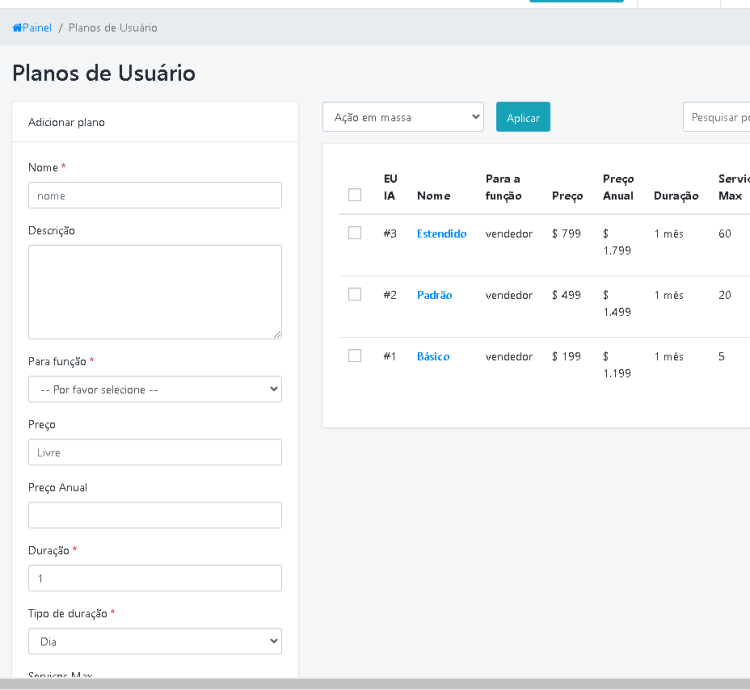Click the $ 799 price cell
Image resolution: width=750 pixels, height=690 pixels.
pyautogui.click(x=566, y=233)
